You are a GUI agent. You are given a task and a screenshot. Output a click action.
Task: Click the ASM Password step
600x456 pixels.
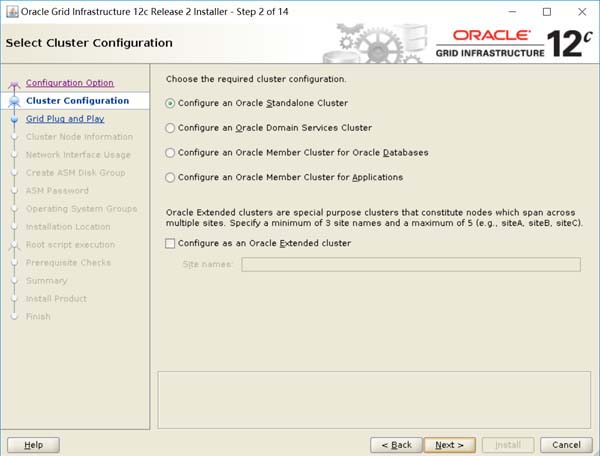point(57,191)
